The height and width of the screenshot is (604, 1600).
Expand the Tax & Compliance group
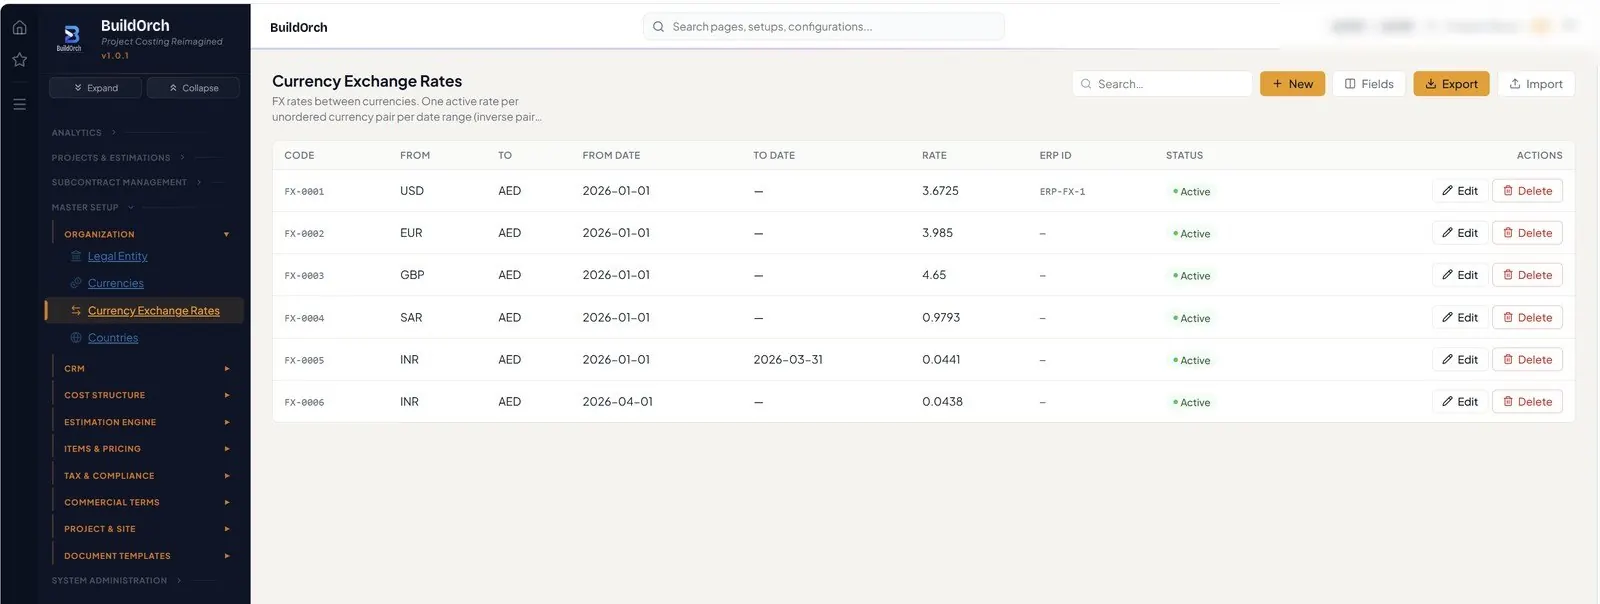tap(147, 476)
